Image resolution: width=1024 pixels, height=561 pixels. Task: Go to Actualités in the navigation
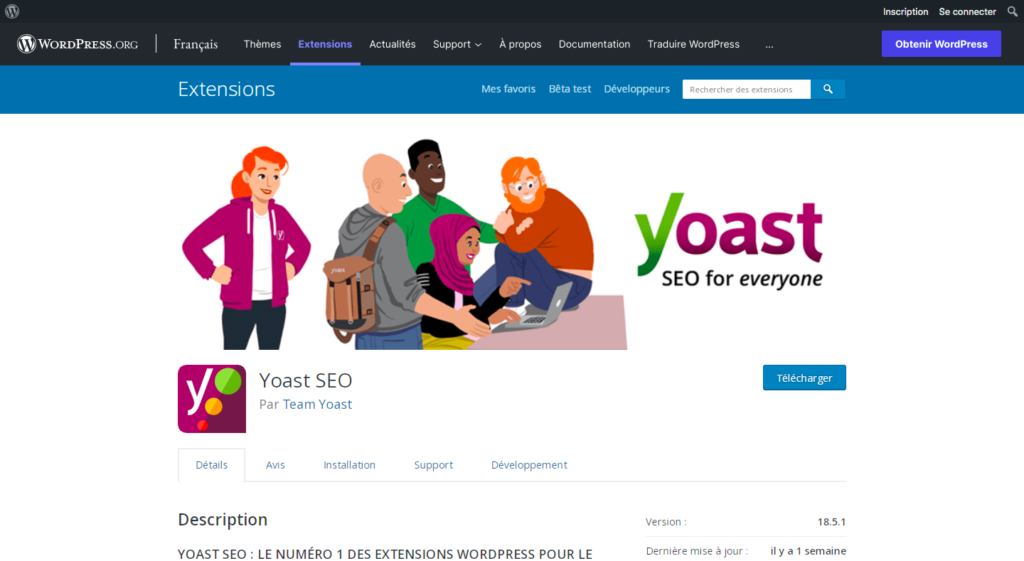pyautogui.click(x=392, y=44)
